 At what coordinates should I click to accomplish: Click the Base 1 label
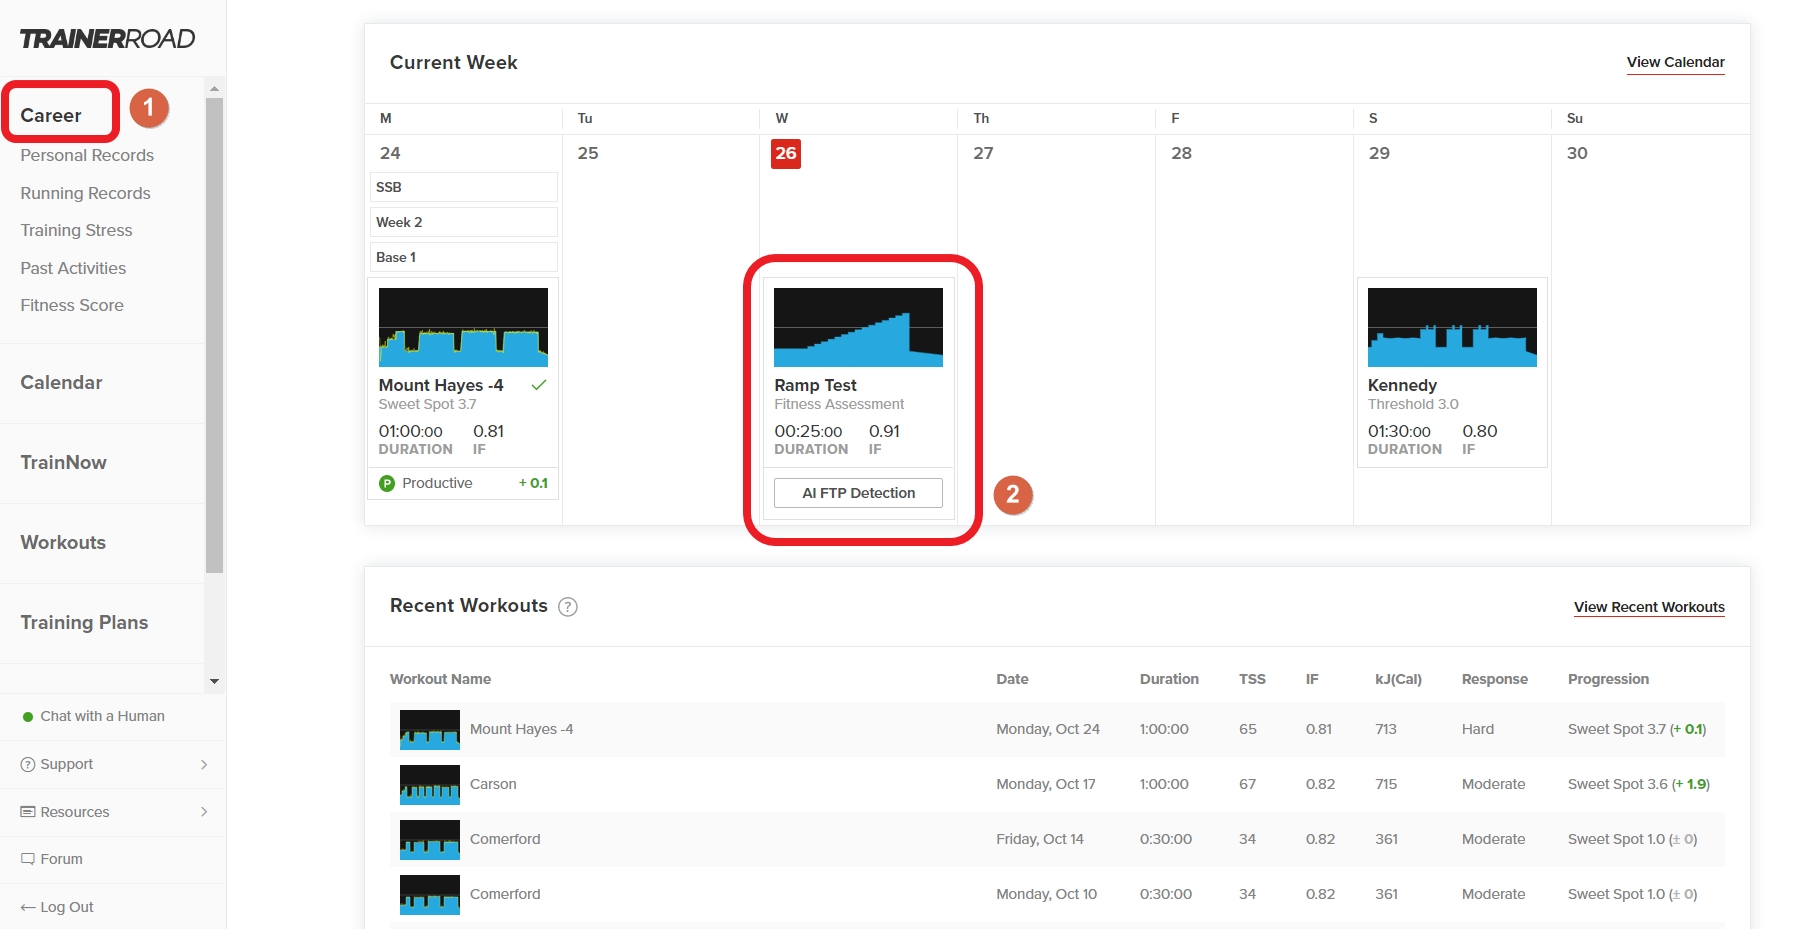[x=463, y=257]
